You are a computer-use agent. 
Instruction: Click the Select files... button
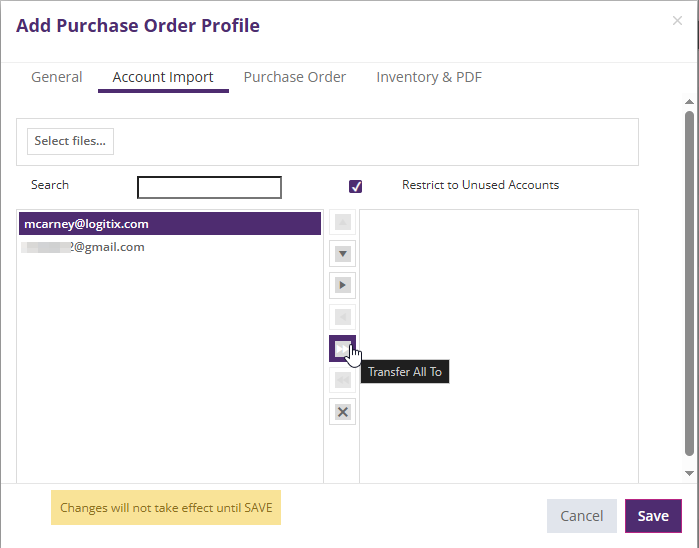[x=70, y=141]
